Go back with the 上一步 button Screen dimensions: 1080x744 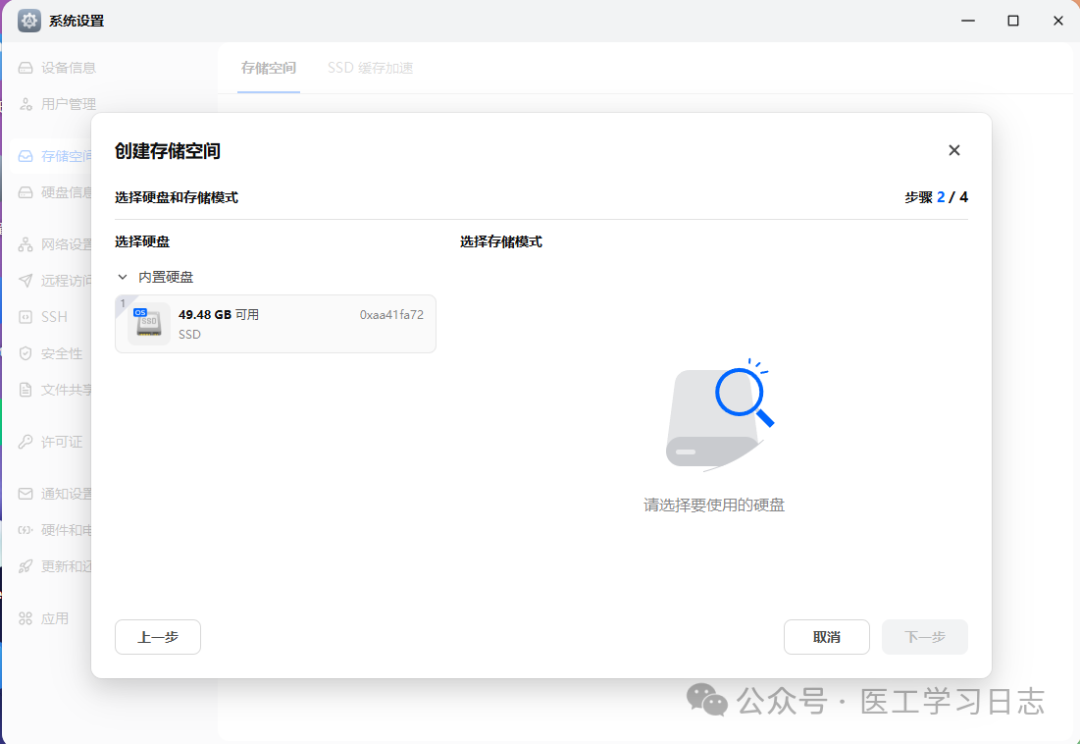[158, 637]
